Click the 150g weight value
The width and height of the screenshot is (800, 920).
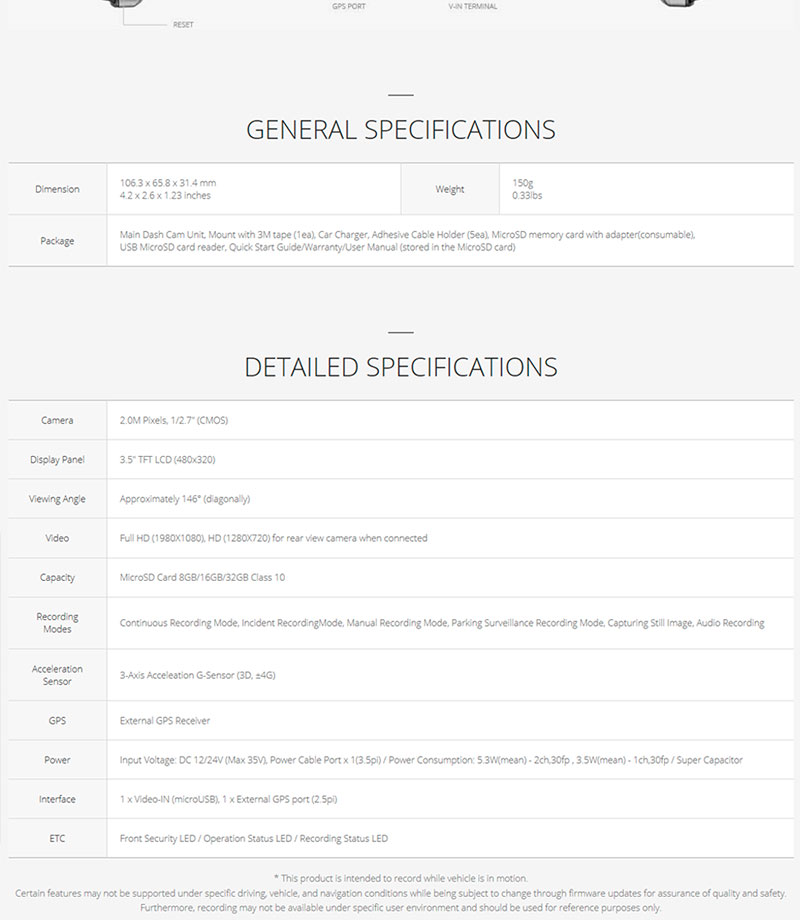tap(523, 183)
